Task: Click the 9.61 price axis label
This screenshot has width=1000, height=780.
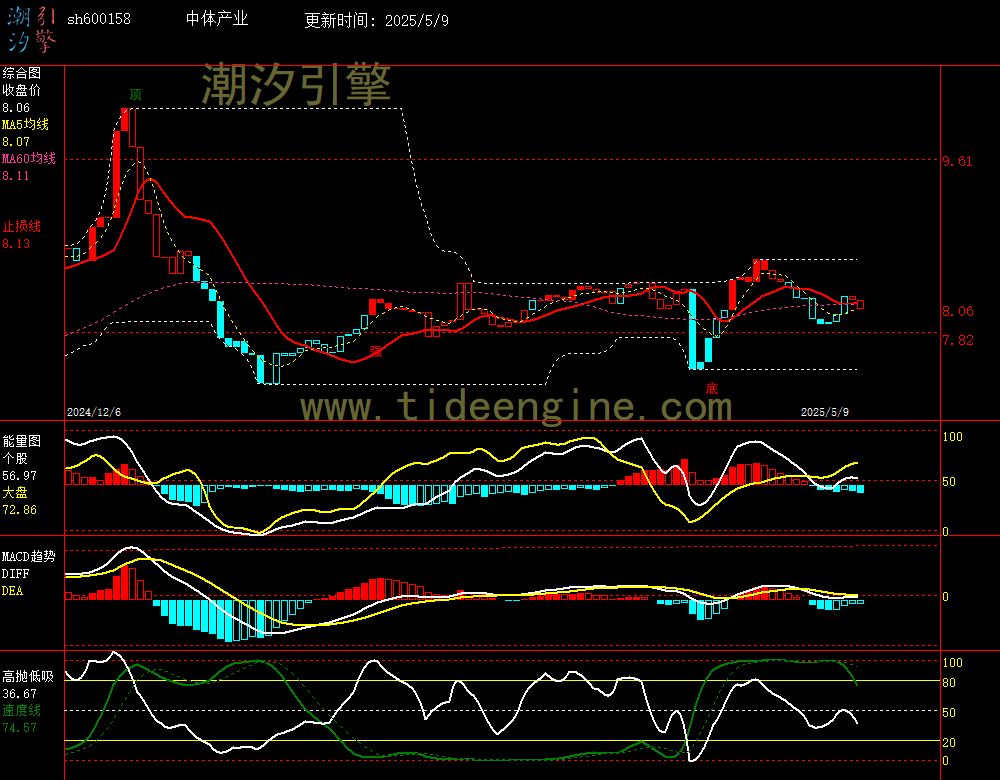Action: point(957,161)
